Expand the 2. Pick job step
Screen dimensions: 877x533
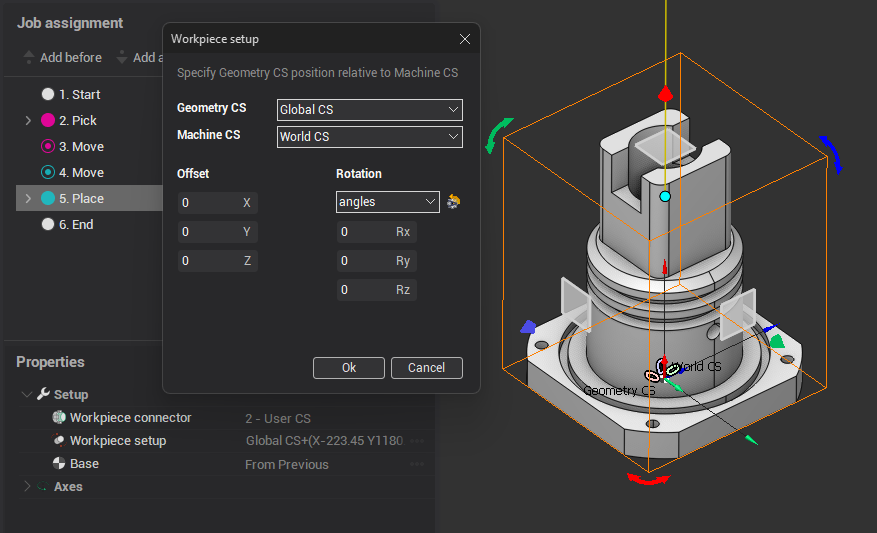click(x=28, y=121)
